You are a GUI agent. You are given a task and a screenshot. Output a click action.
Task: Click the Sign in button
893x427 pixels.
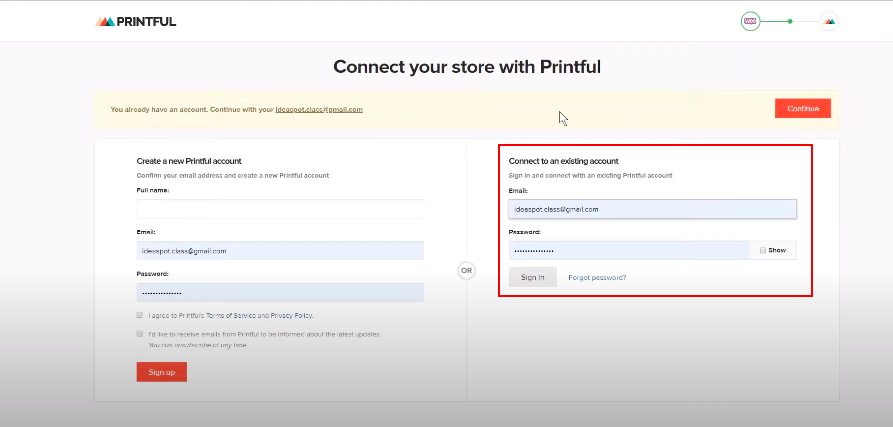pos(532,277)
